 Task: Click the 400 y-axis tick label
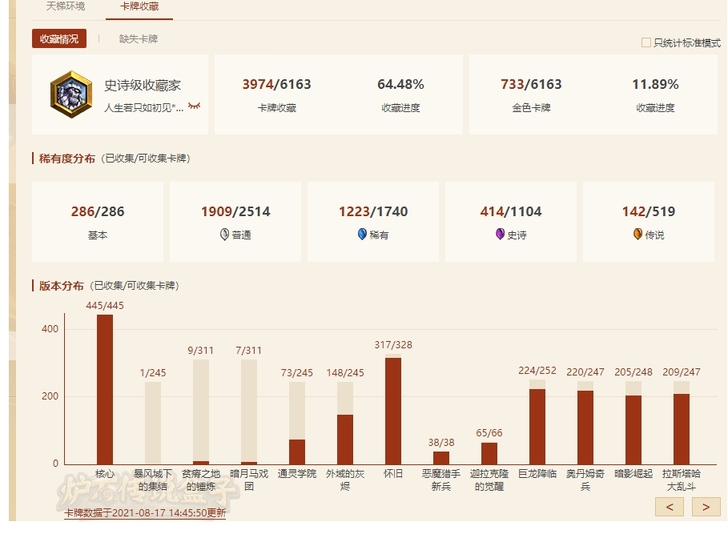point(50,329)
